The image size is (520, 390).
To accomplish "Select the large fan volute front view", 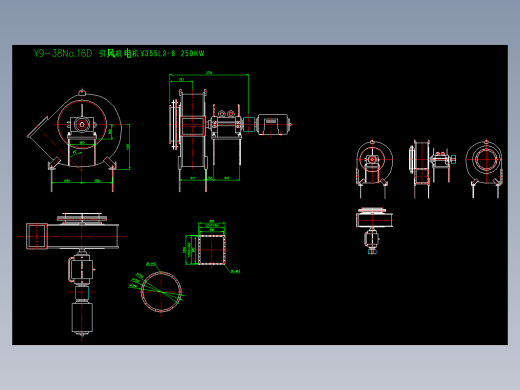I will (79, 140).
